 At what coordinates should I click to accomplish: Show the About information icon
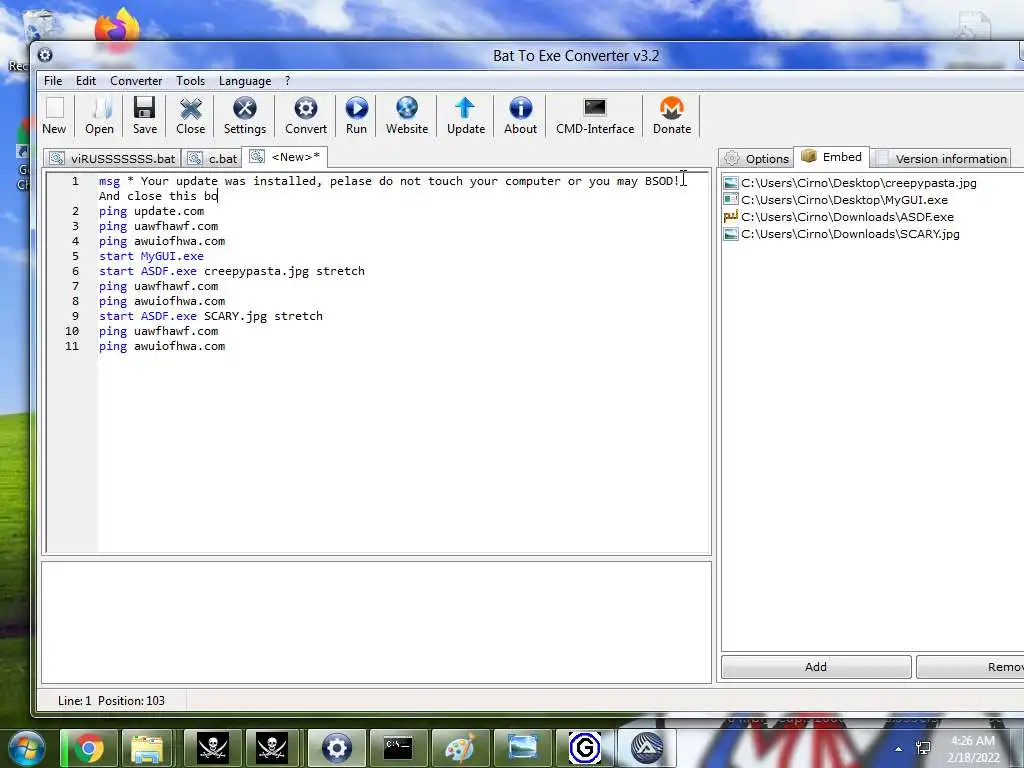(520, 116)
